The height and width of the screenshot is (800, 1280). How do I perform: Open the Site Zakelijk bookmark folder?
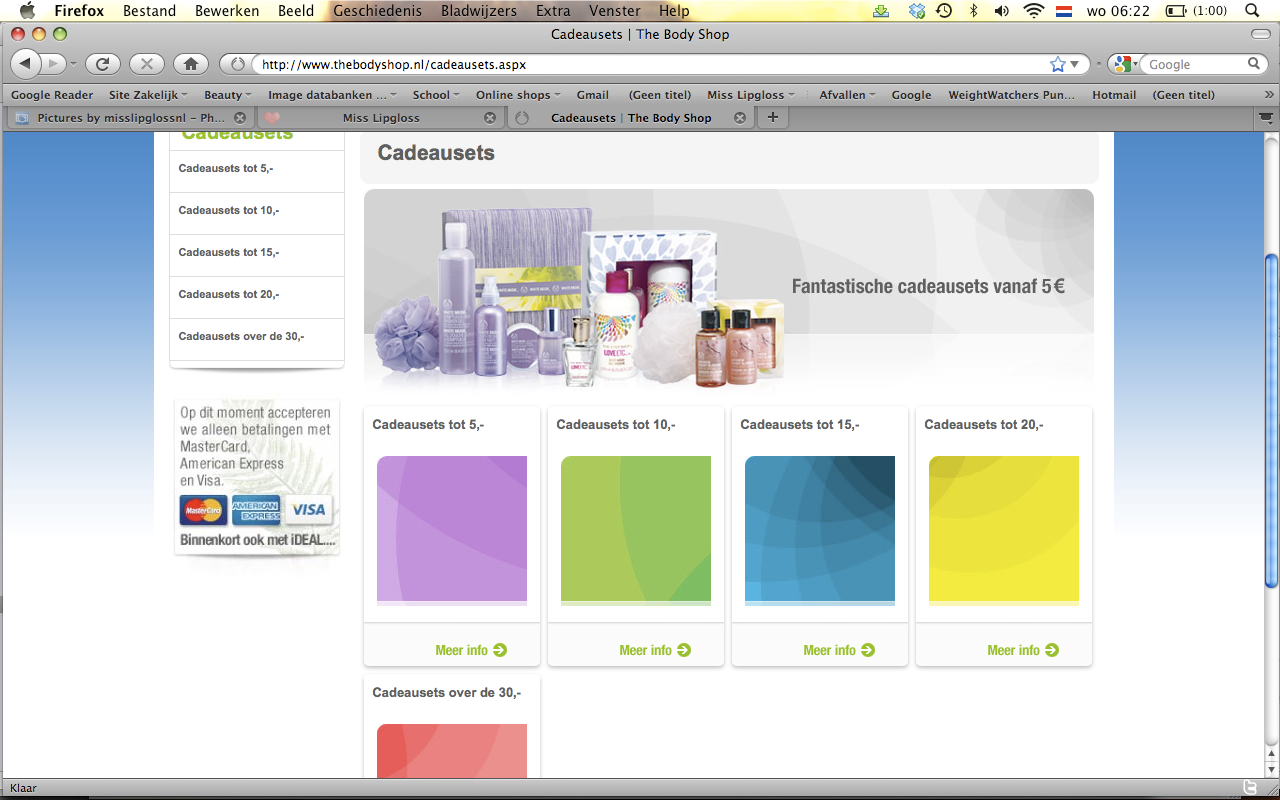tap(147, 95)
